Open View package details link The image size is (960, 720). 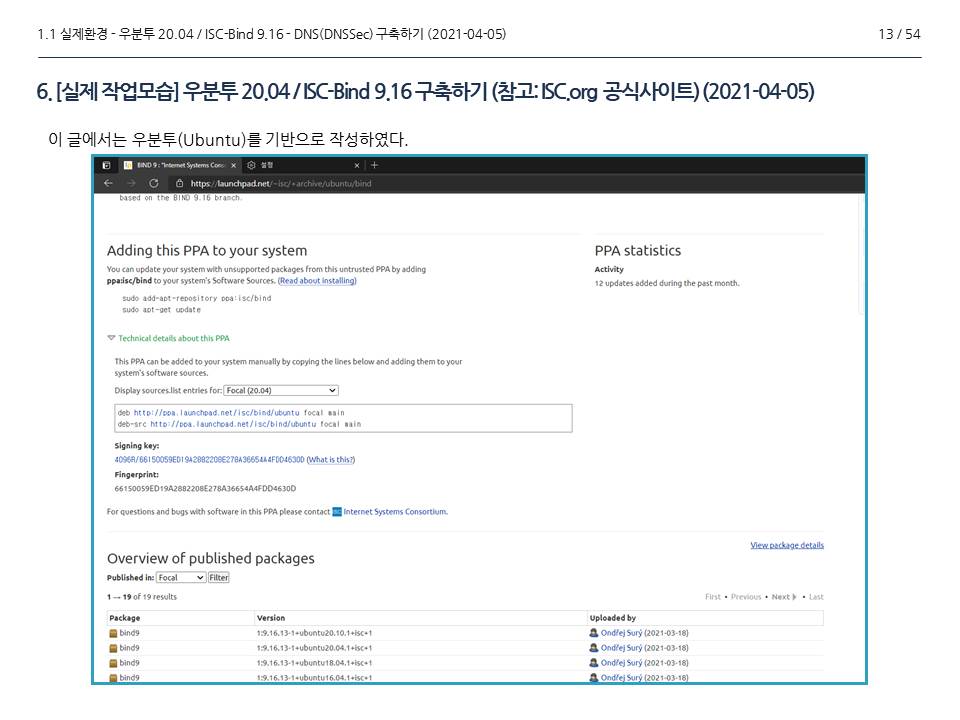tap(787, 545)
